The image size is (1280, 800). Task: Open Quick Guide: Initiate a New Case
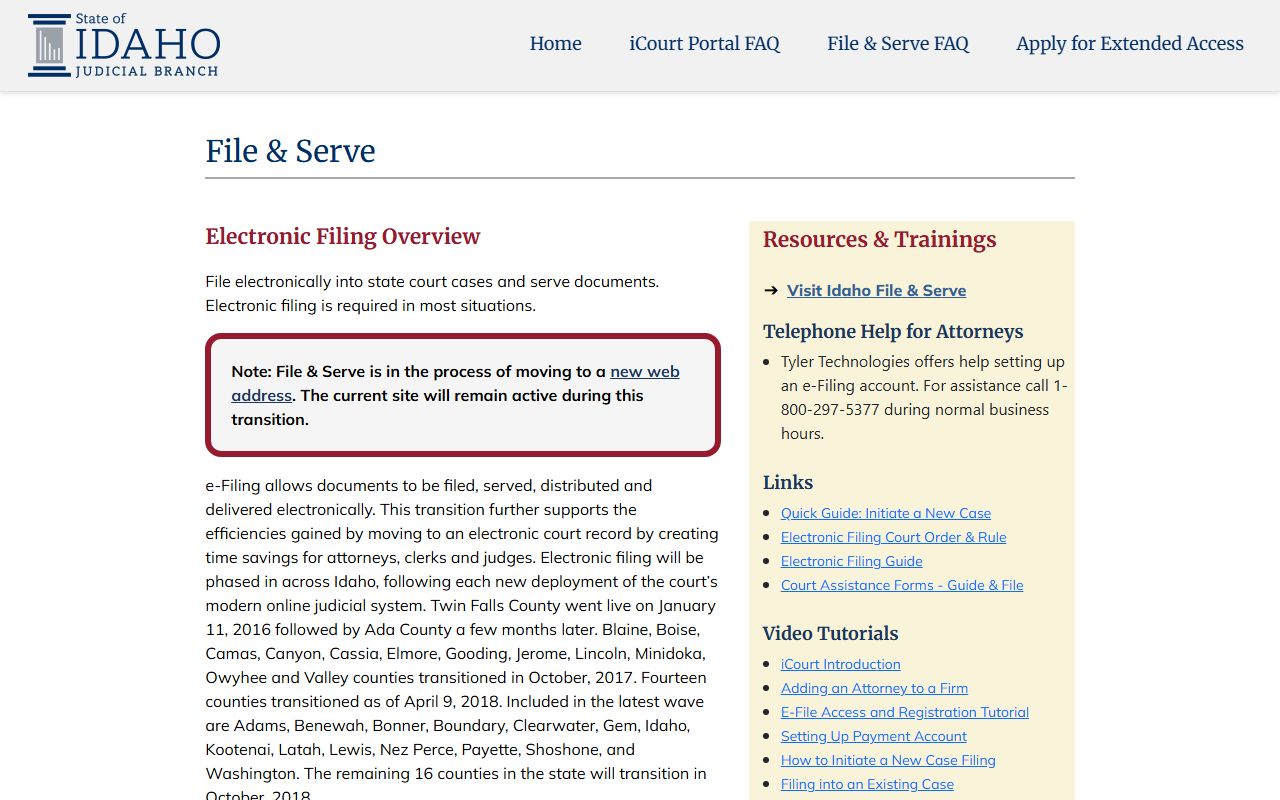point(886,513)
